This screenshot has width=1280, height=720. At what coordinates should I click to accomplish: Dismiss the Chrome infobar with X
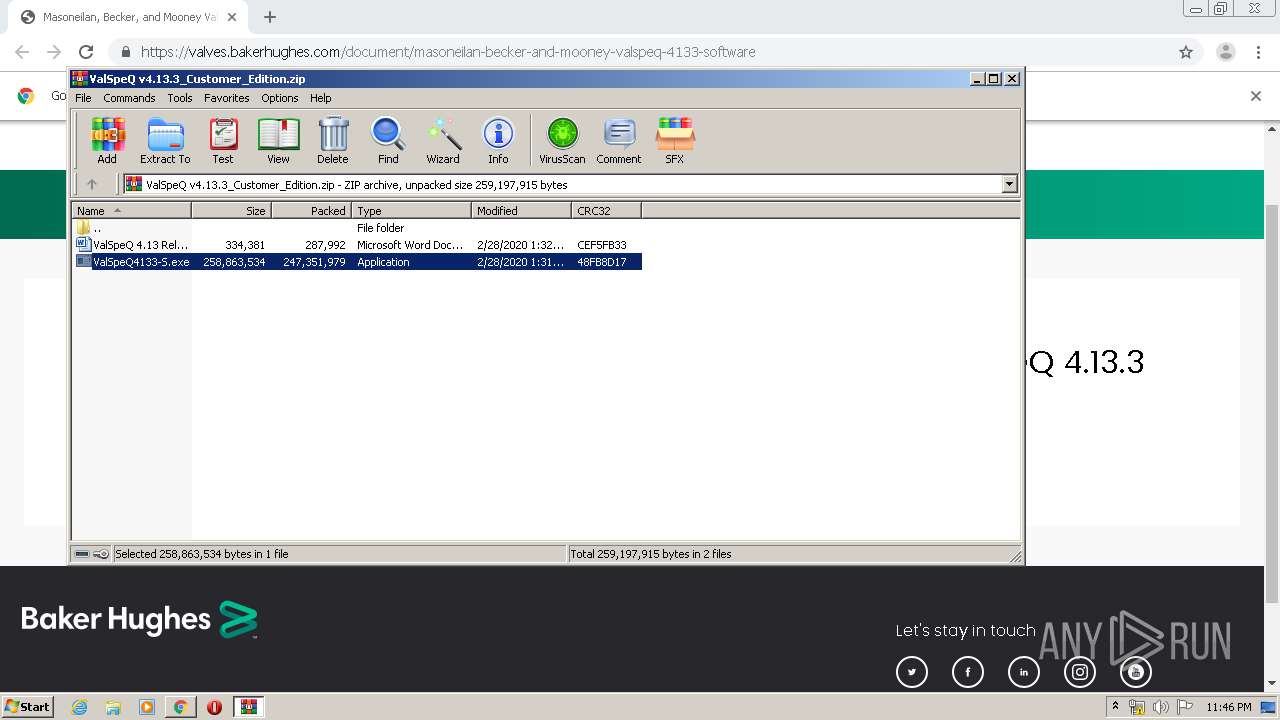1256,96
